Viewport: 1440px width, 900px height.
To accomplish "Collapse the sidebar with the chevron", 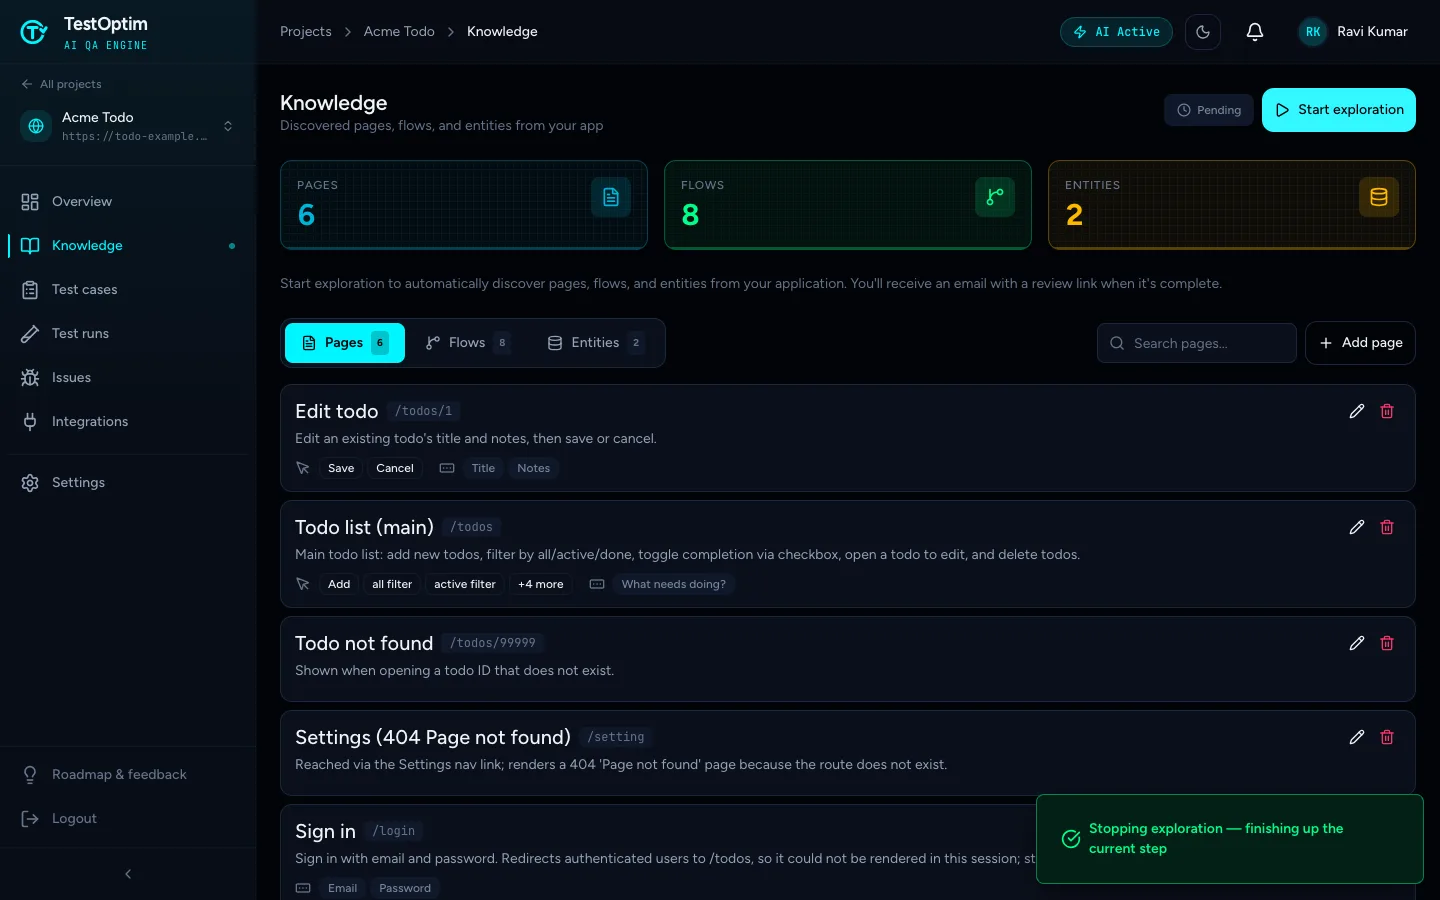I will pyautogui.click(x=128, y=874).
